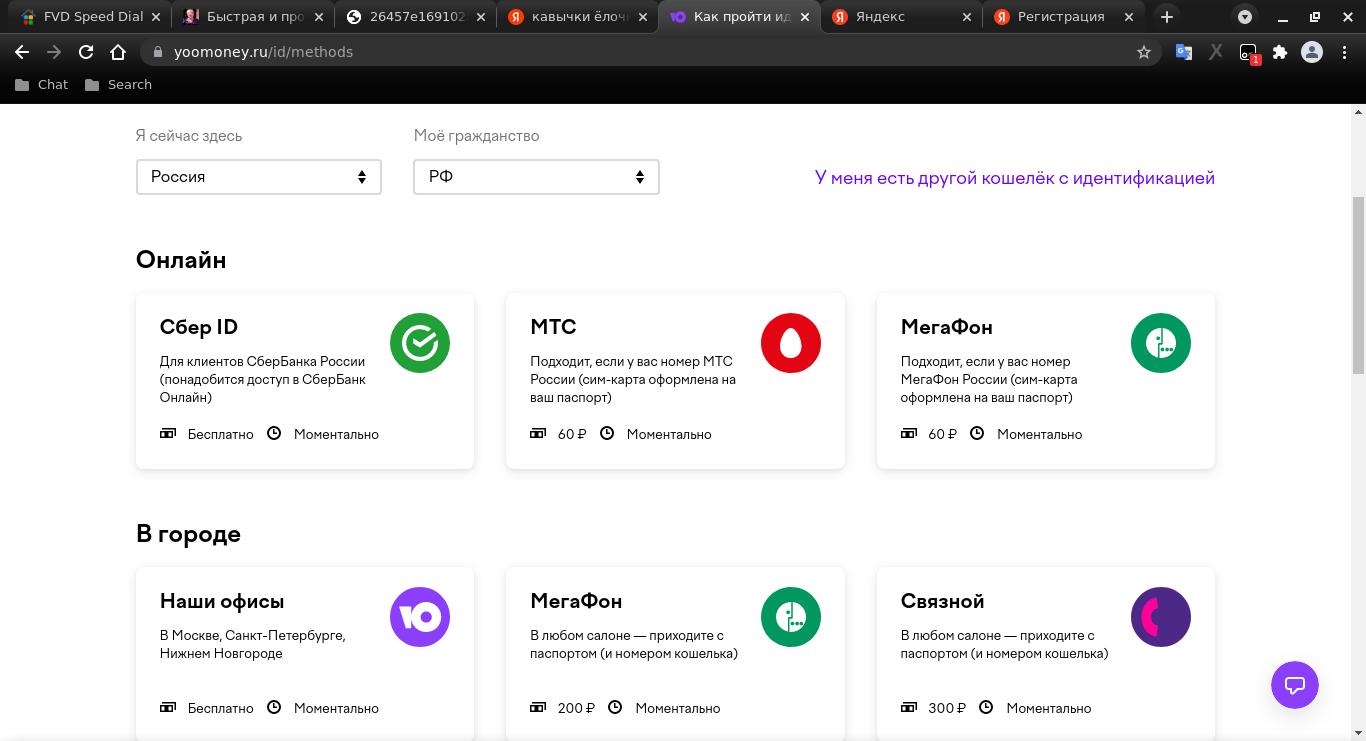Expand the 'Я сейчас здесь' country dropdown

click(258, 177)
